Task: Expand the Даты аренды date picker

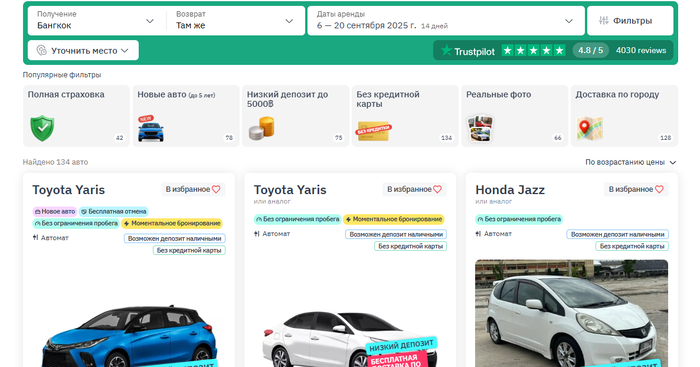Action: click(x=446, y=21)
